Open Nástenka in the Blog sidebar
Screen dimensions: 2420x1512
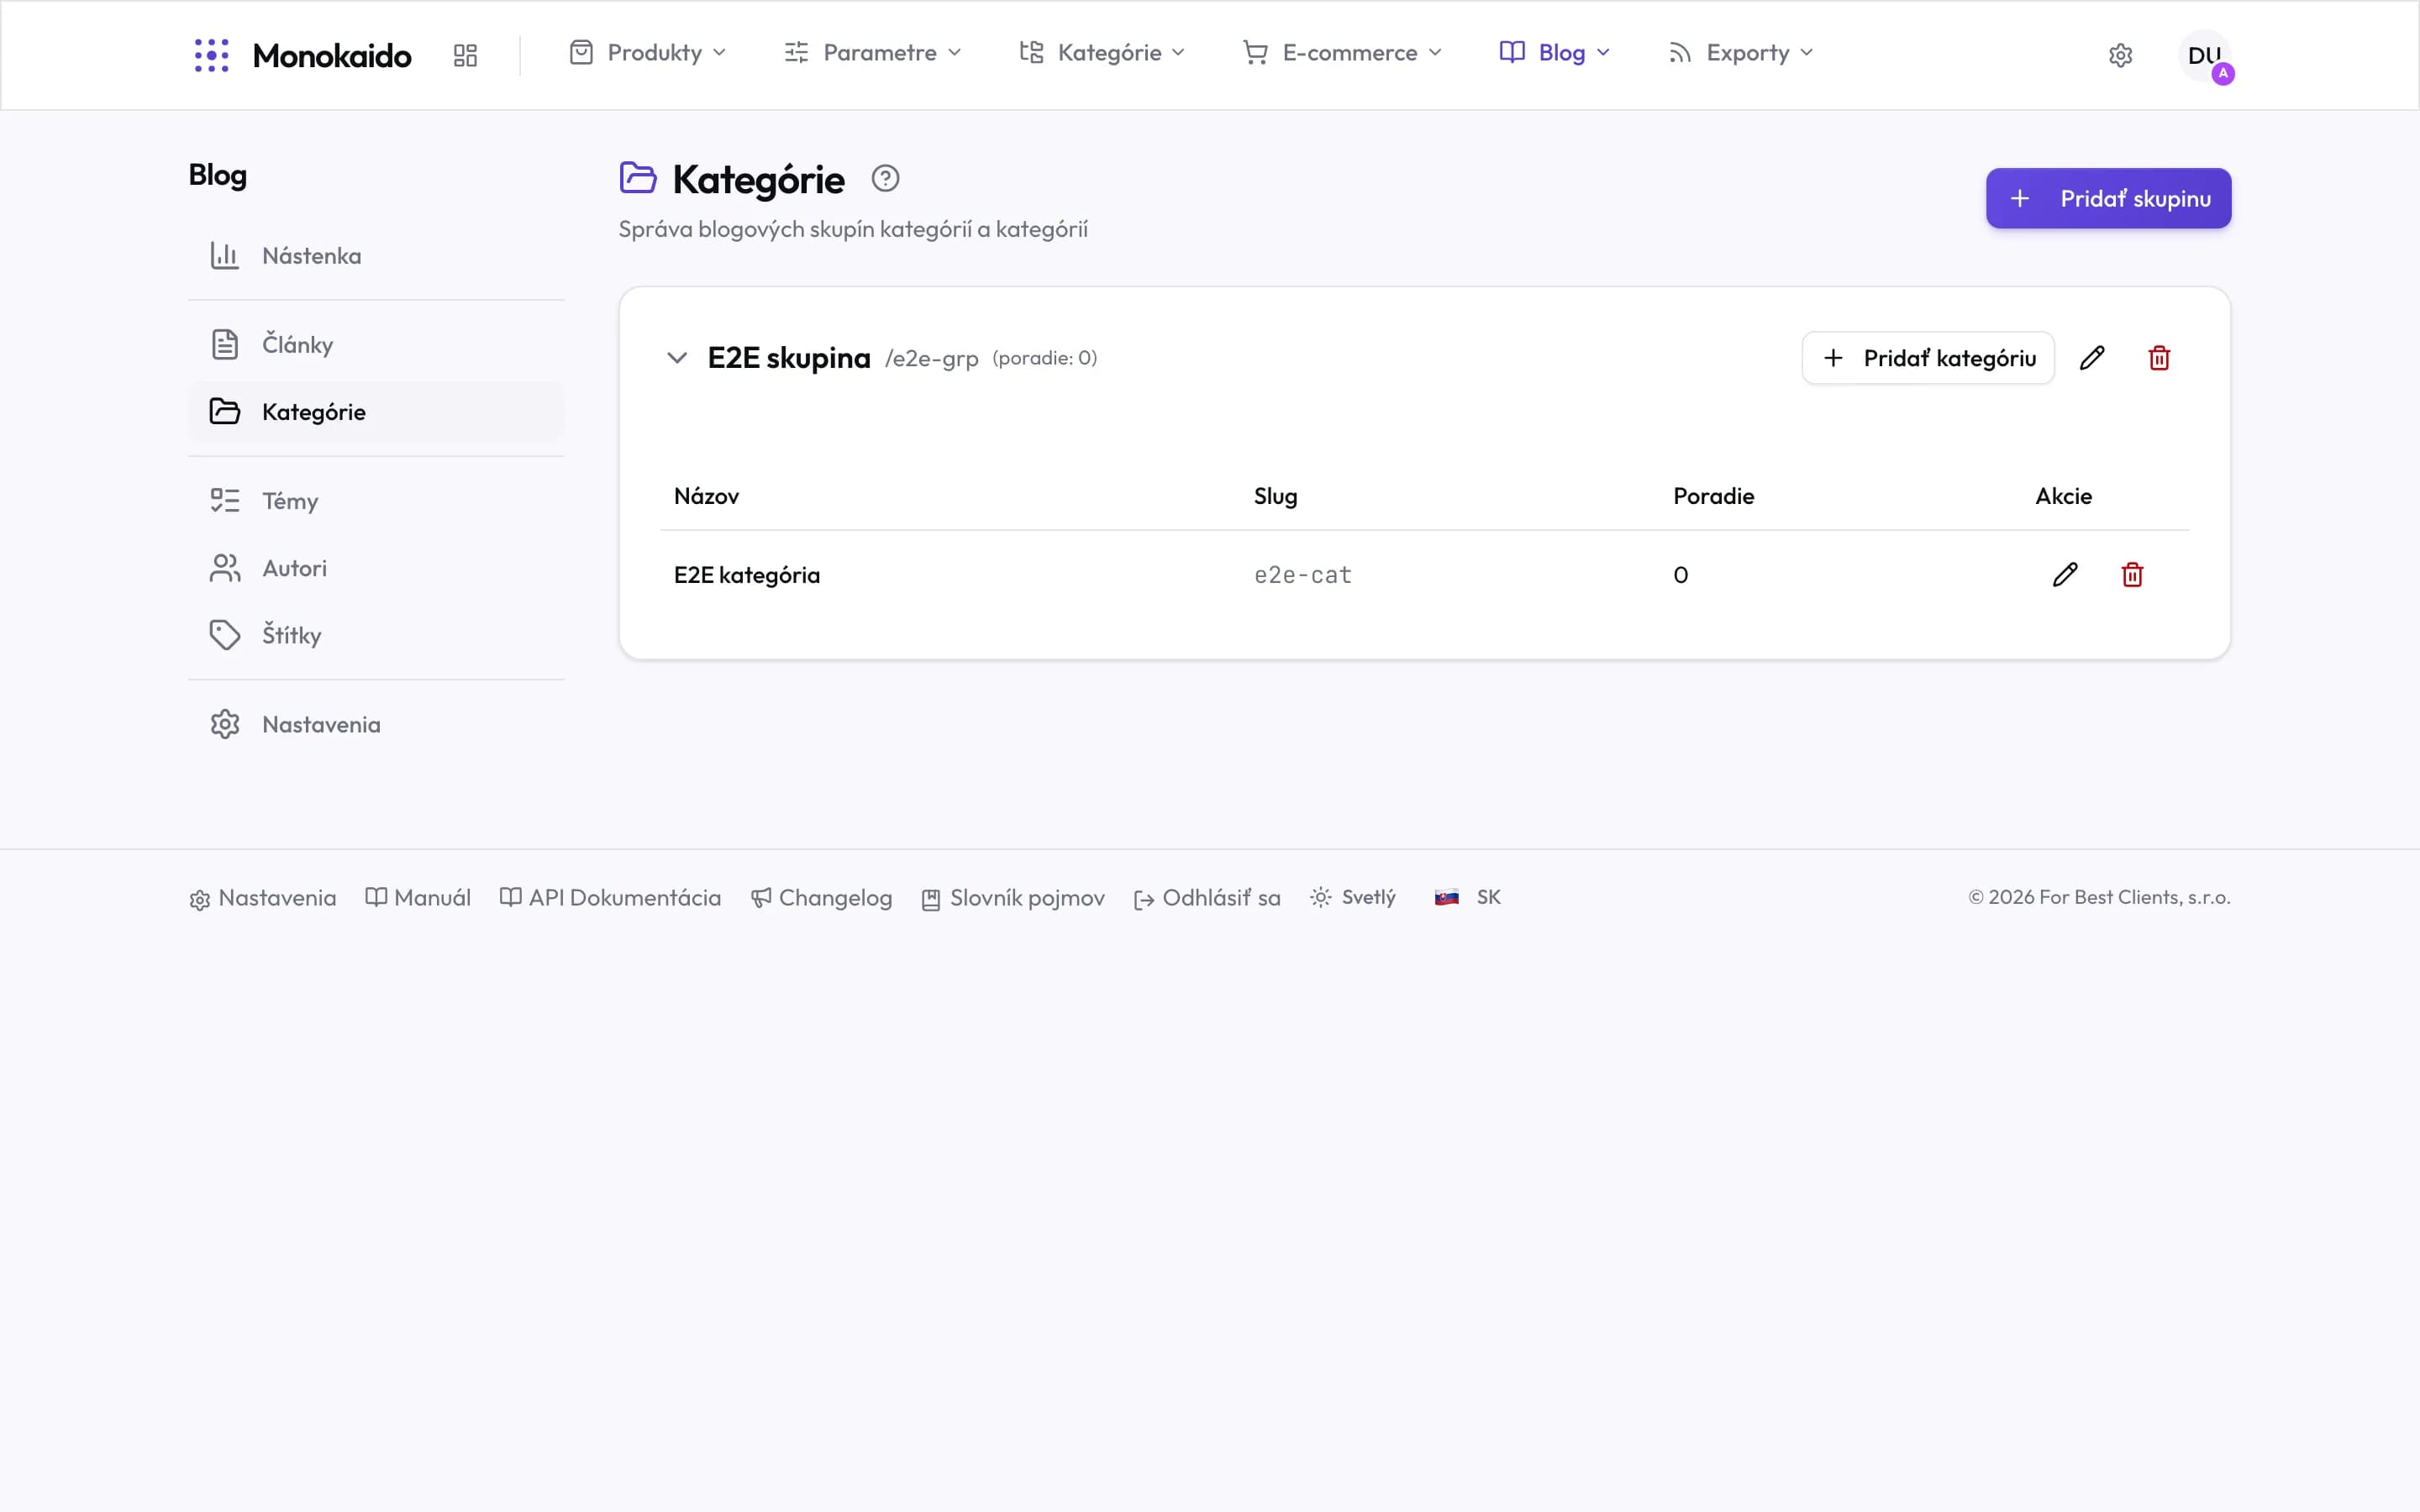[376, 256]
